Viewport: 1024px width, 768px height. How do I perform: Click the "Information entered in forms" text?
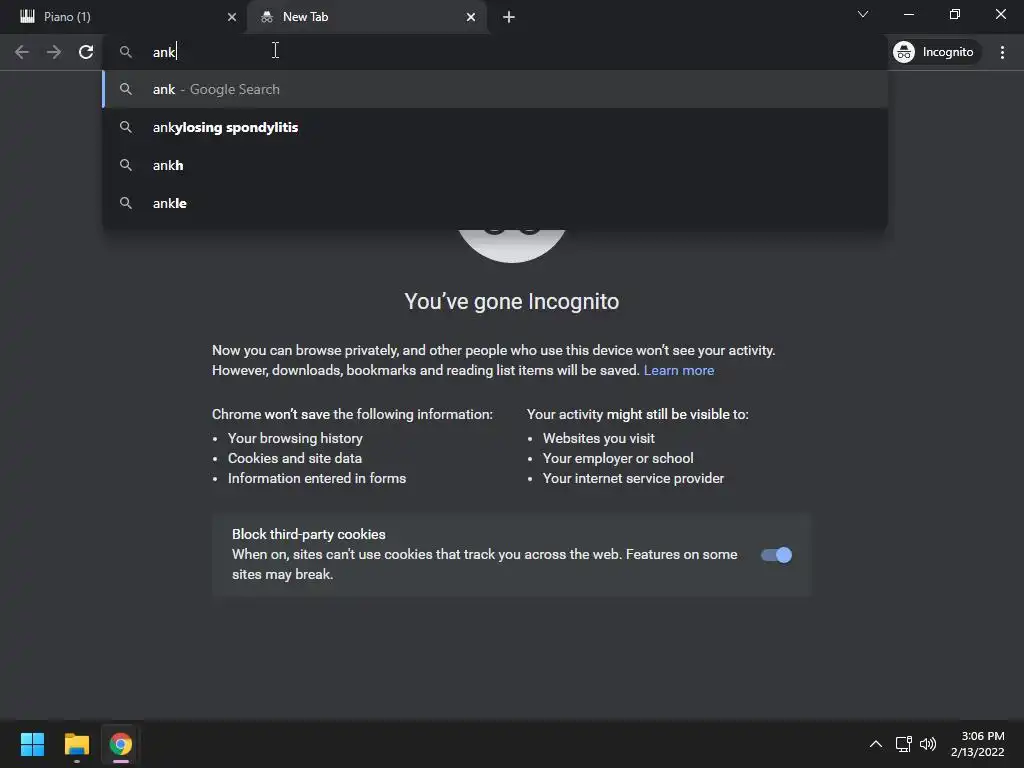pyautogui.click(x=317, y=479)
